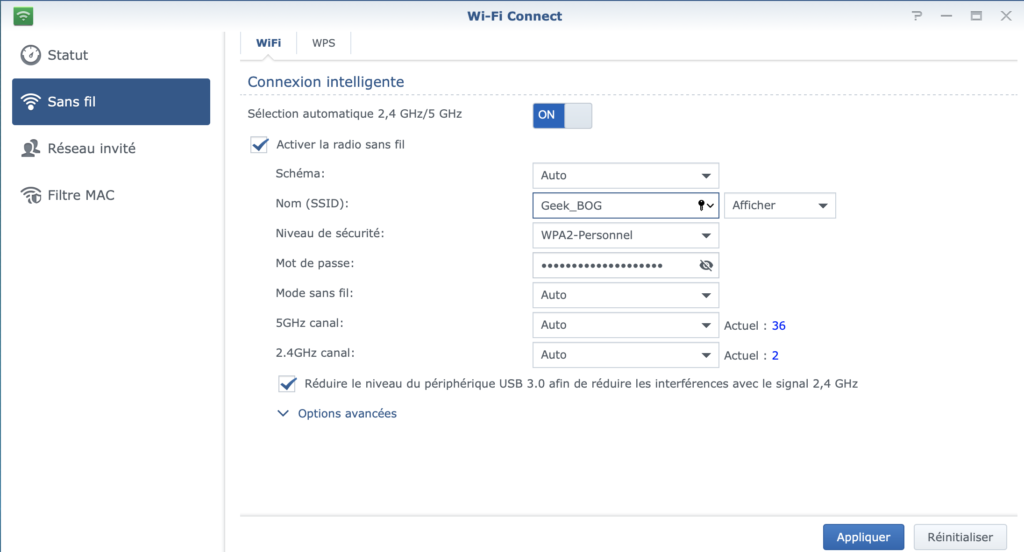This screenshot has width=1024, height=552.
Task: Open the Statut page in sidebar
Action: tap(111, 55)
